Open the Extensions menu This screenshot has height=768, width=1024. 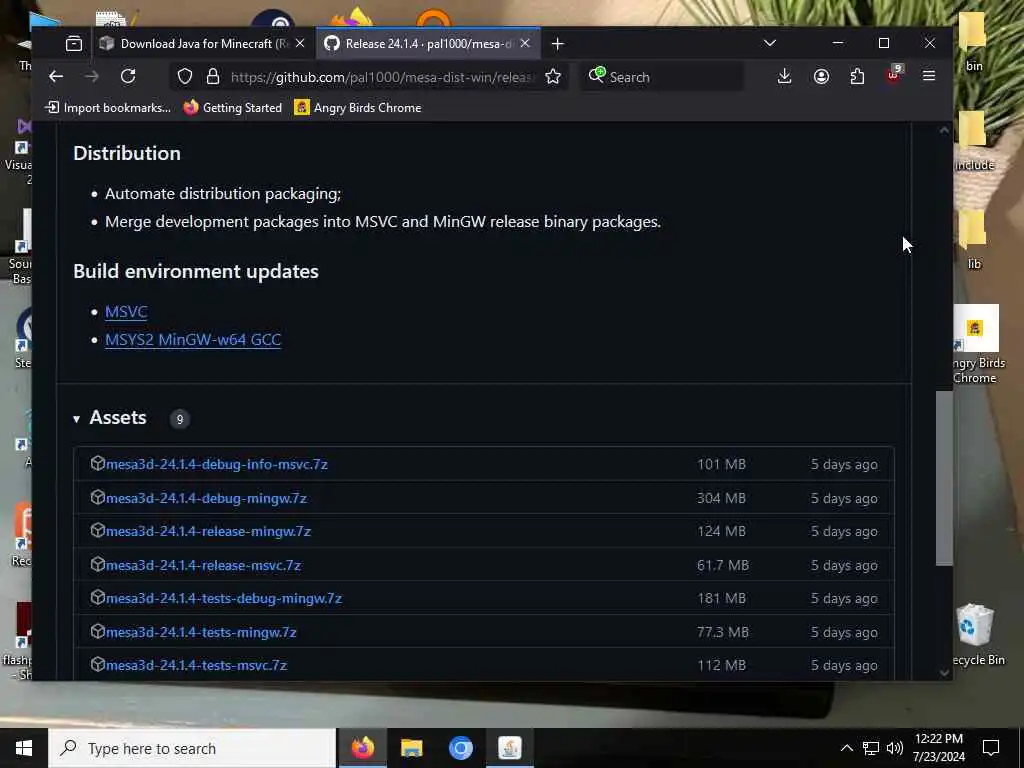pyautogui.click(x=857, y=76)
